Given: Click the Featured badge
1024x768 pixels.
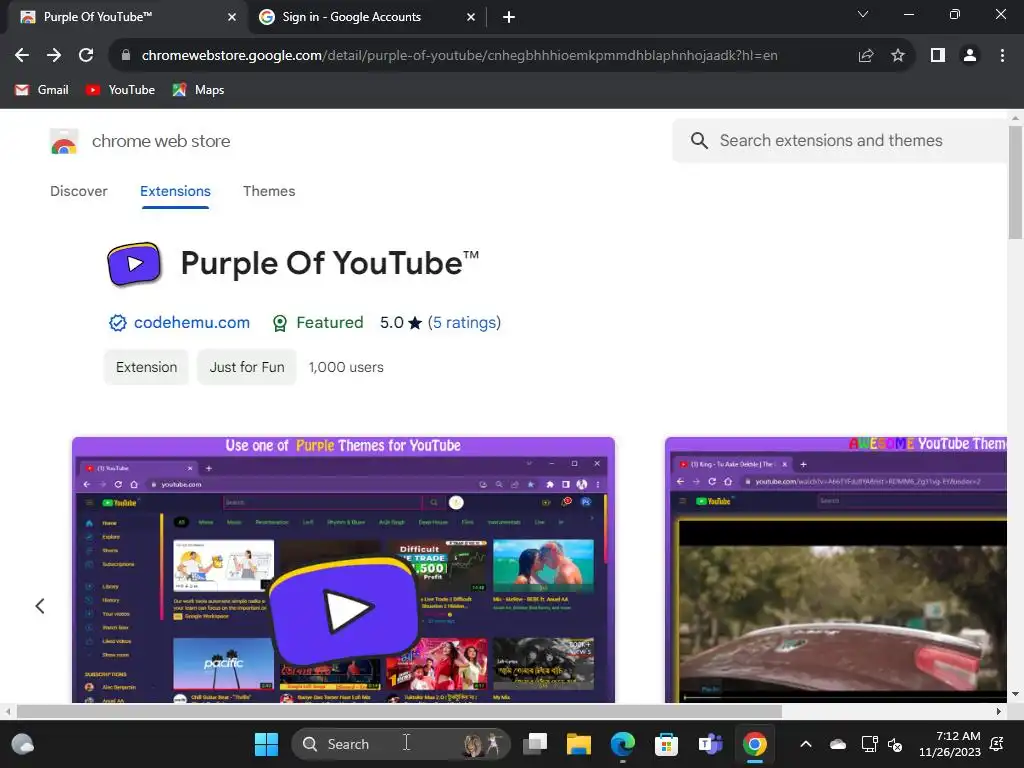Looking at the screenshot, I should 318,323.
